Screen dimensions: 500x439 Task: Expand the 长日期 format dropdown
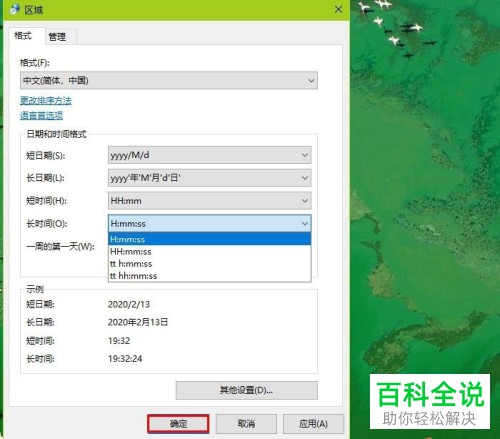[x=210, y=178]
